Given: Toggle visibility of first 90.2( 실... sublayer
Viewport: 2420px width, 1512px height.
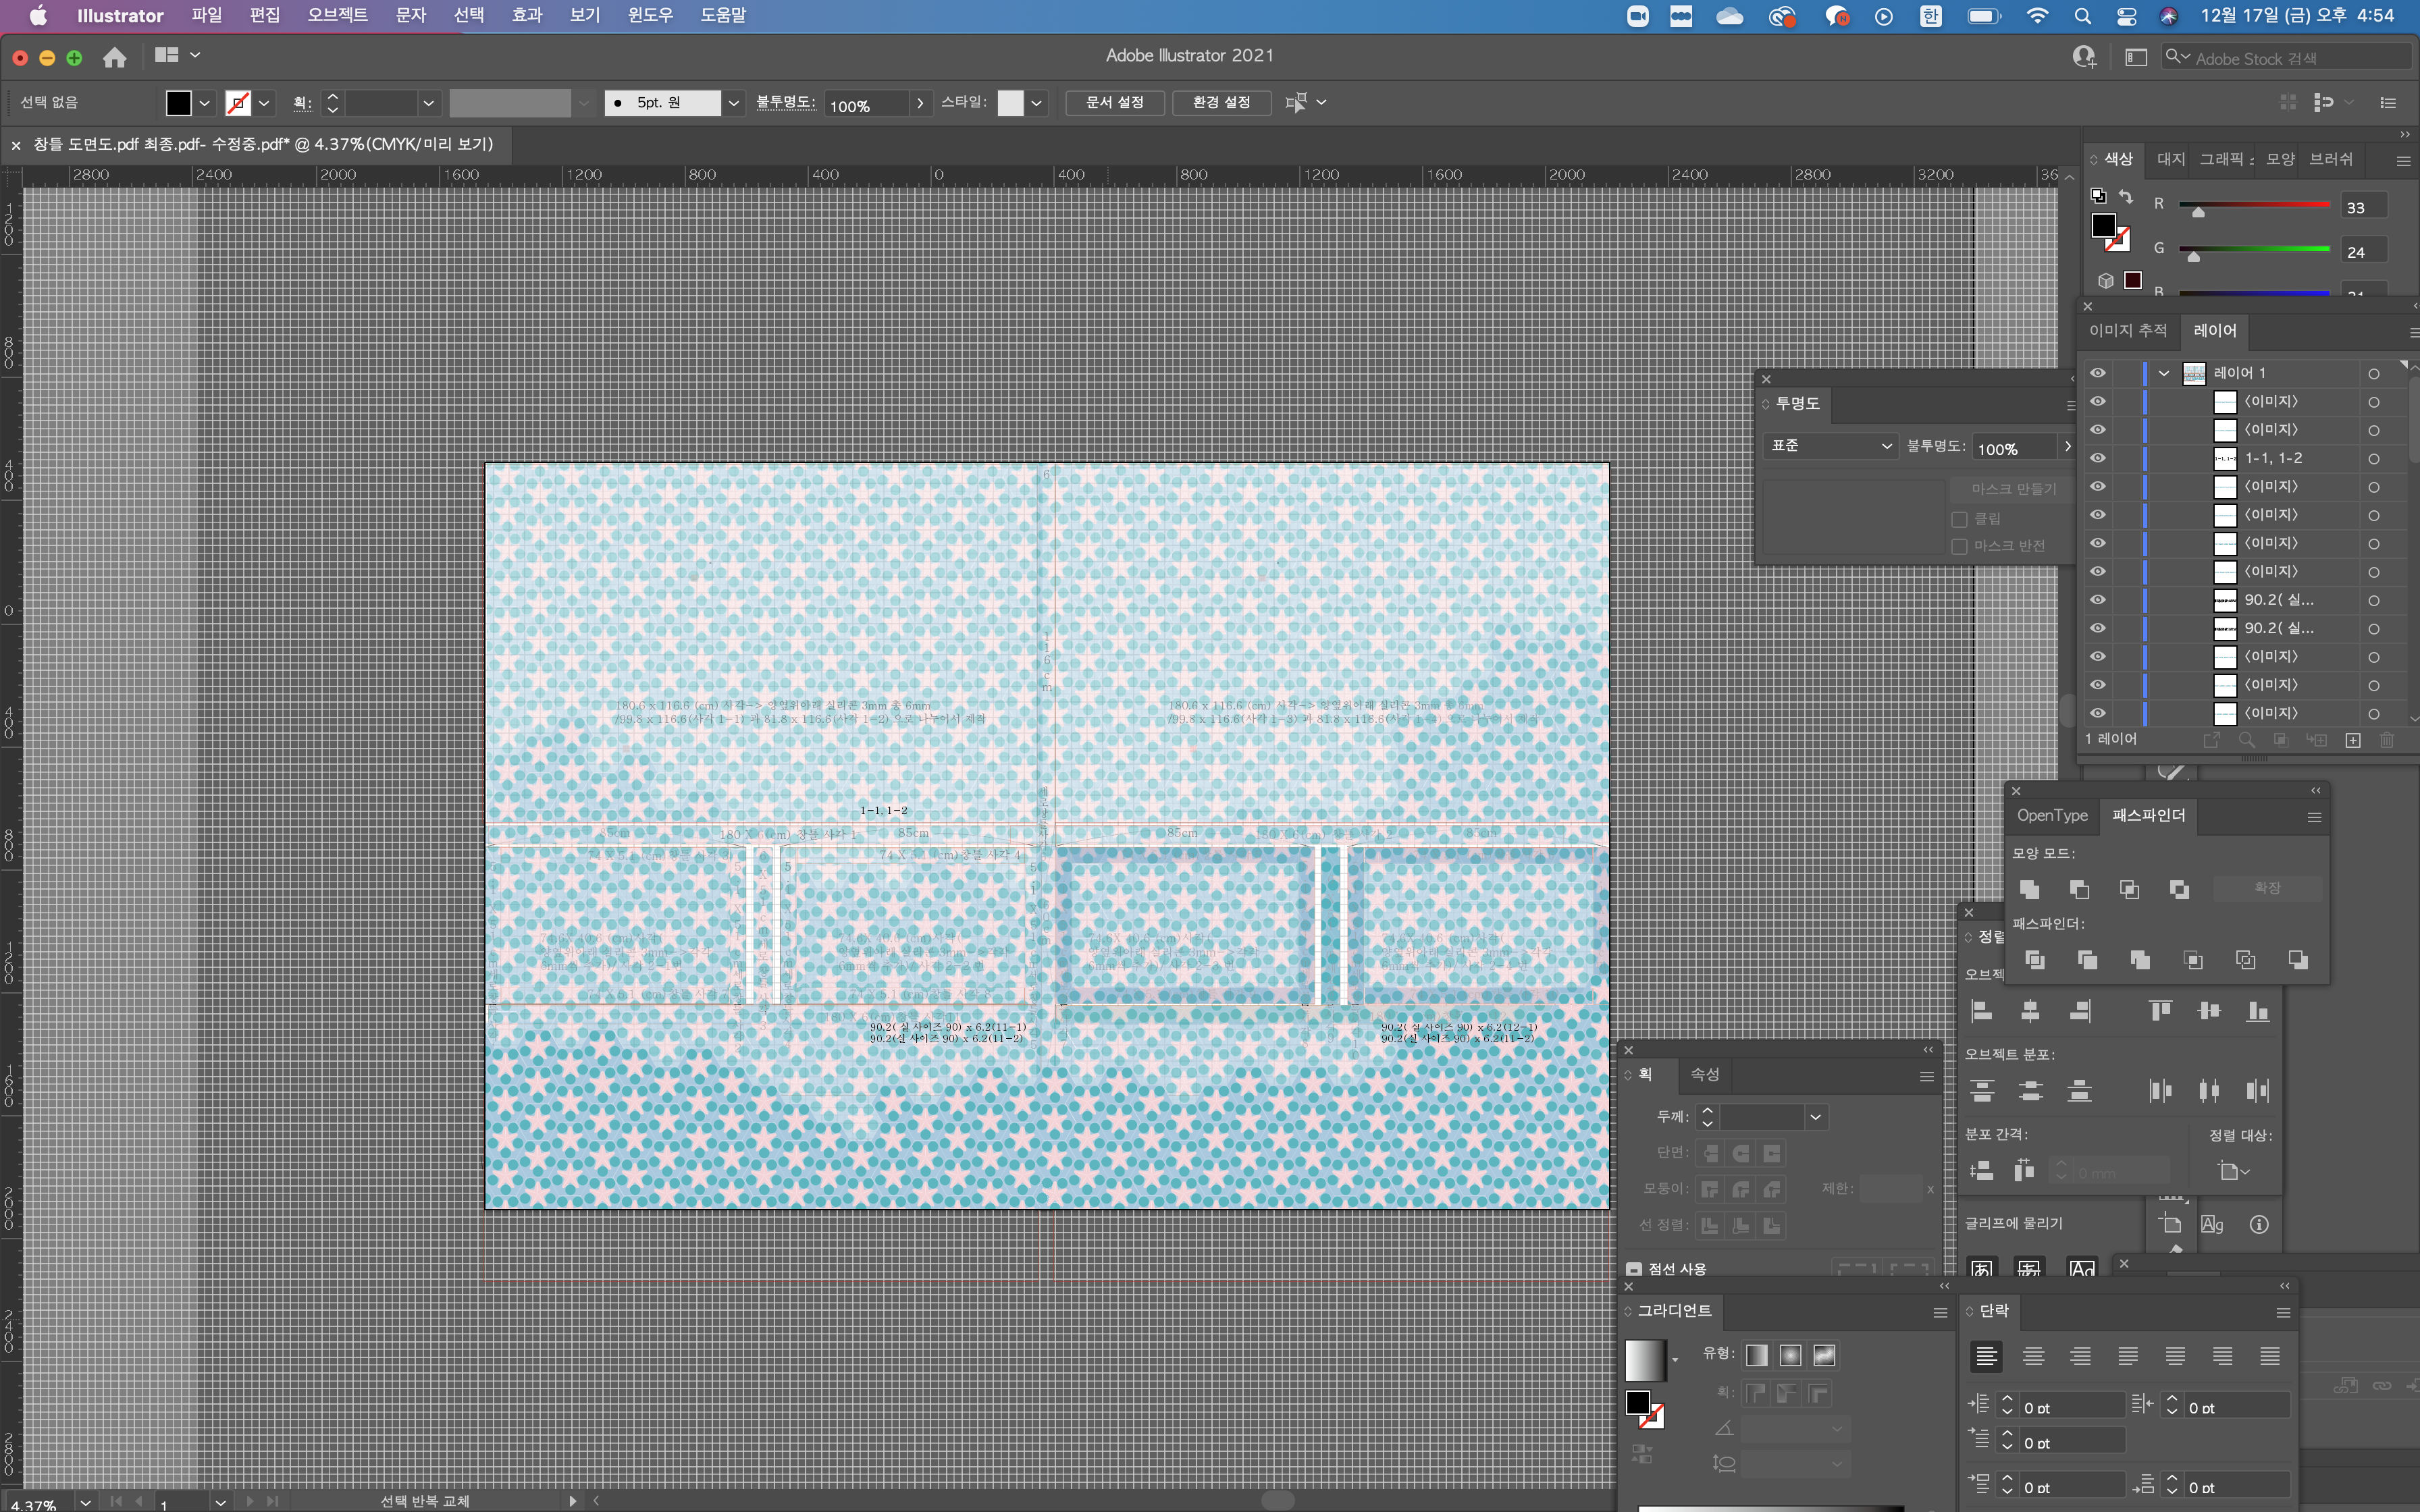Looking at the screenshot, I should (x=2098, y=600).
